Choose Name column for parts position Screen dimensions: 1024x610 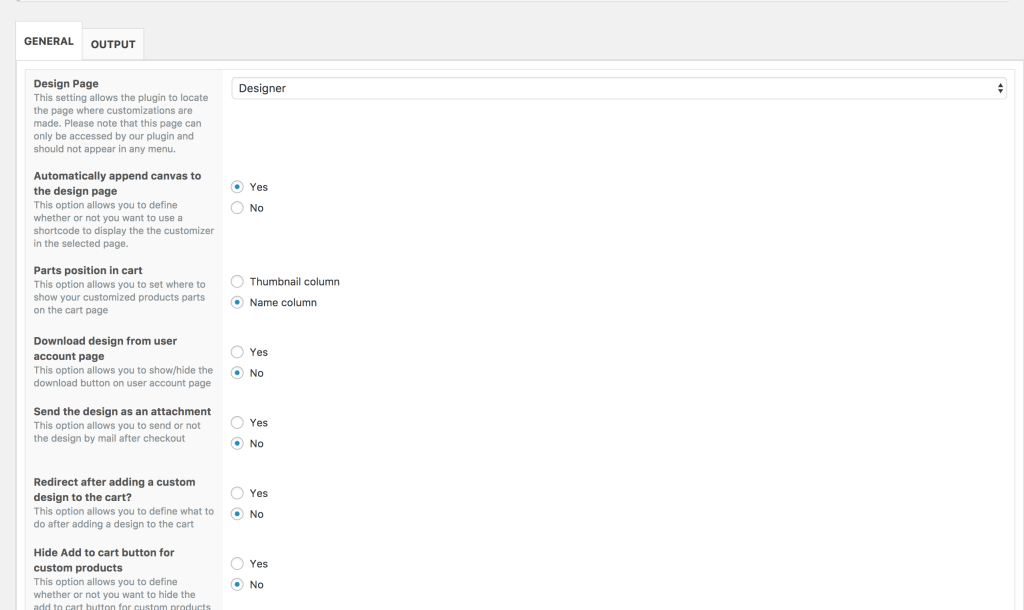tap(237, 302)
